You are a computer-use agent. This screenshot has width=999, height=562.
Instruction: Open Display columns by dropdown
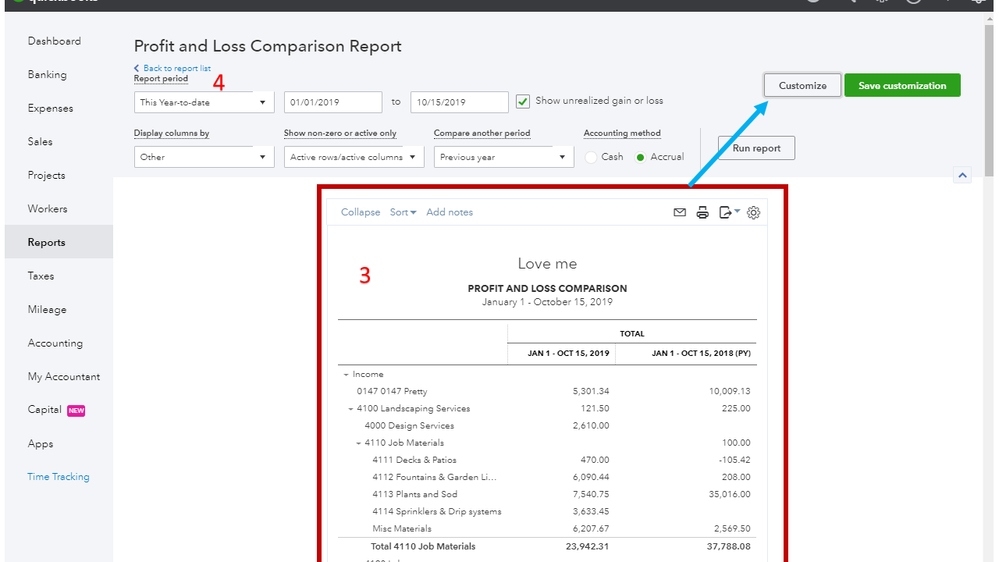(204, 157)
